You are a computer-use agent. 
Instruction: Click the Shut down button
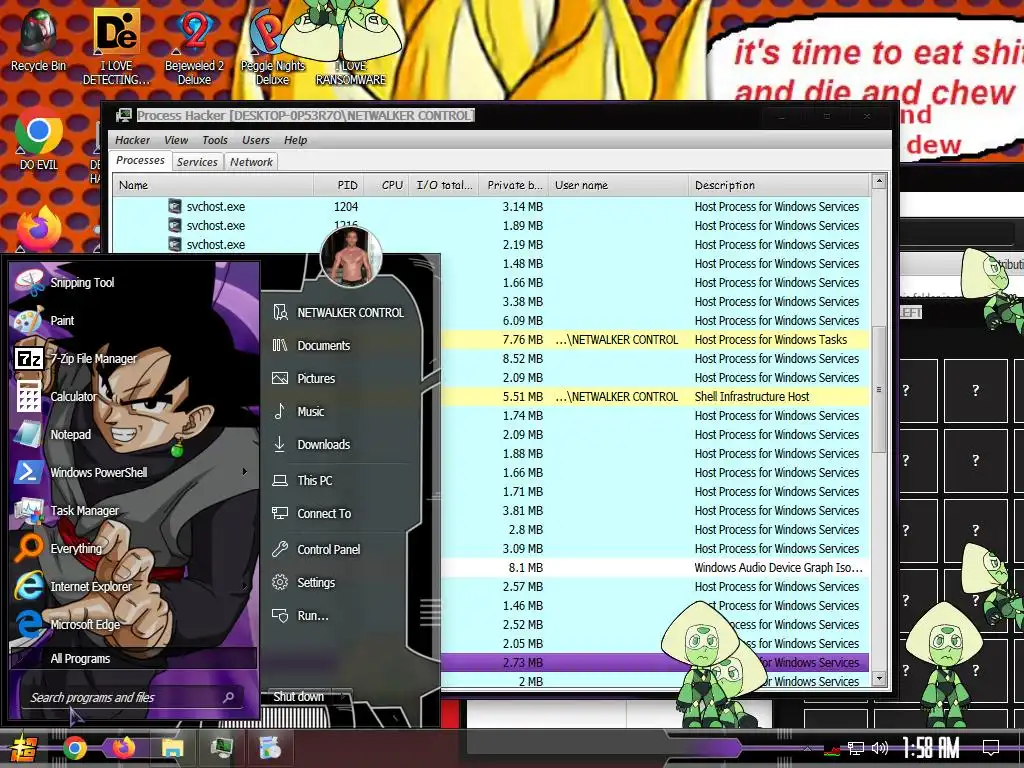(298, 697)
